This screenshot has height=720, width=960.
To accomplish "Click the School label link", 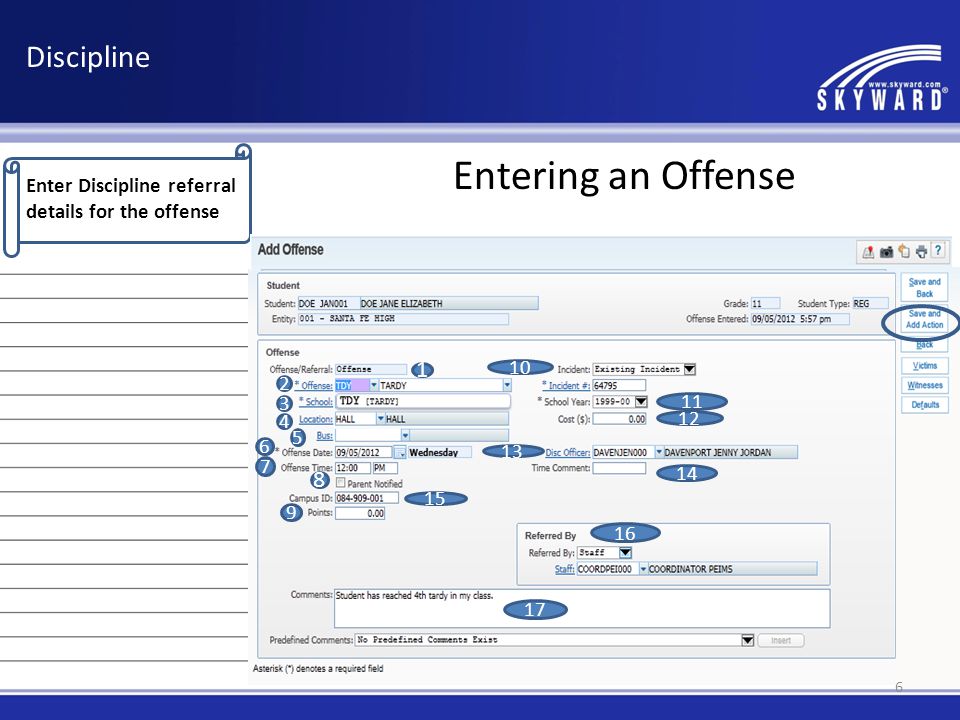I will click(x=319, y=402).
